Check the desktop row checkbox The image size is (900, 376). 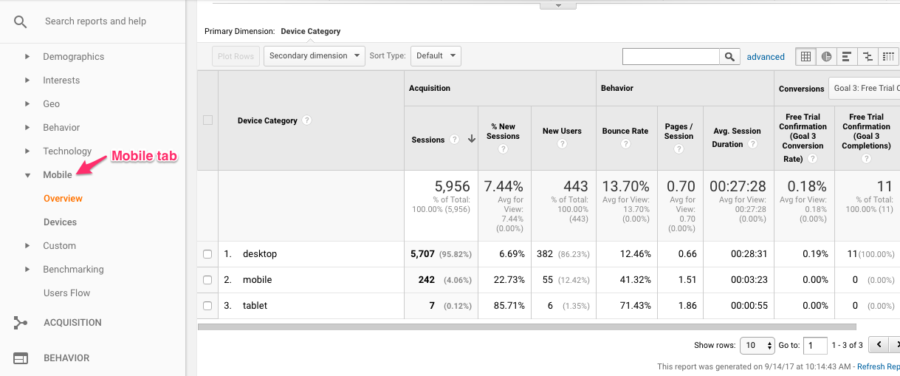208,254
